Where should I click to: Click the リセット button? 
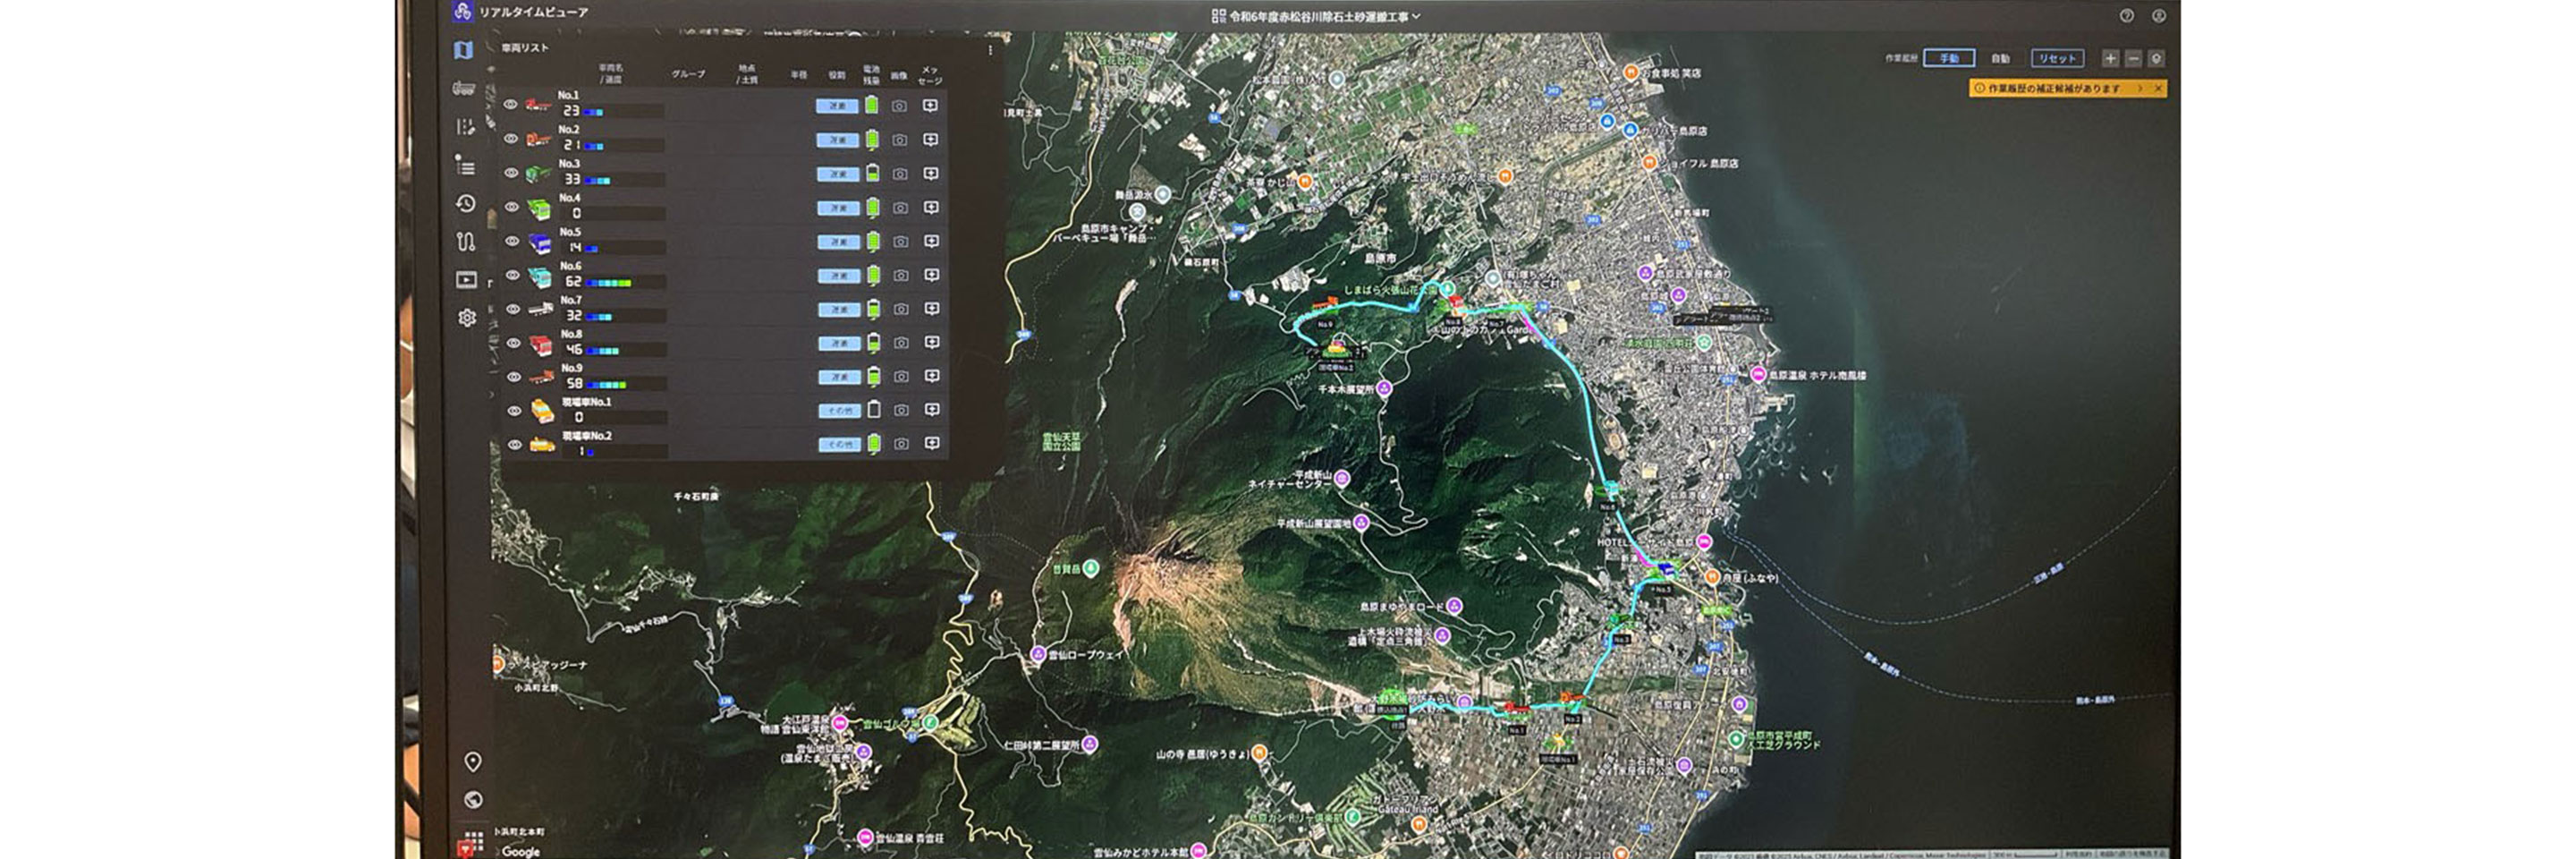click(2057, 59)
